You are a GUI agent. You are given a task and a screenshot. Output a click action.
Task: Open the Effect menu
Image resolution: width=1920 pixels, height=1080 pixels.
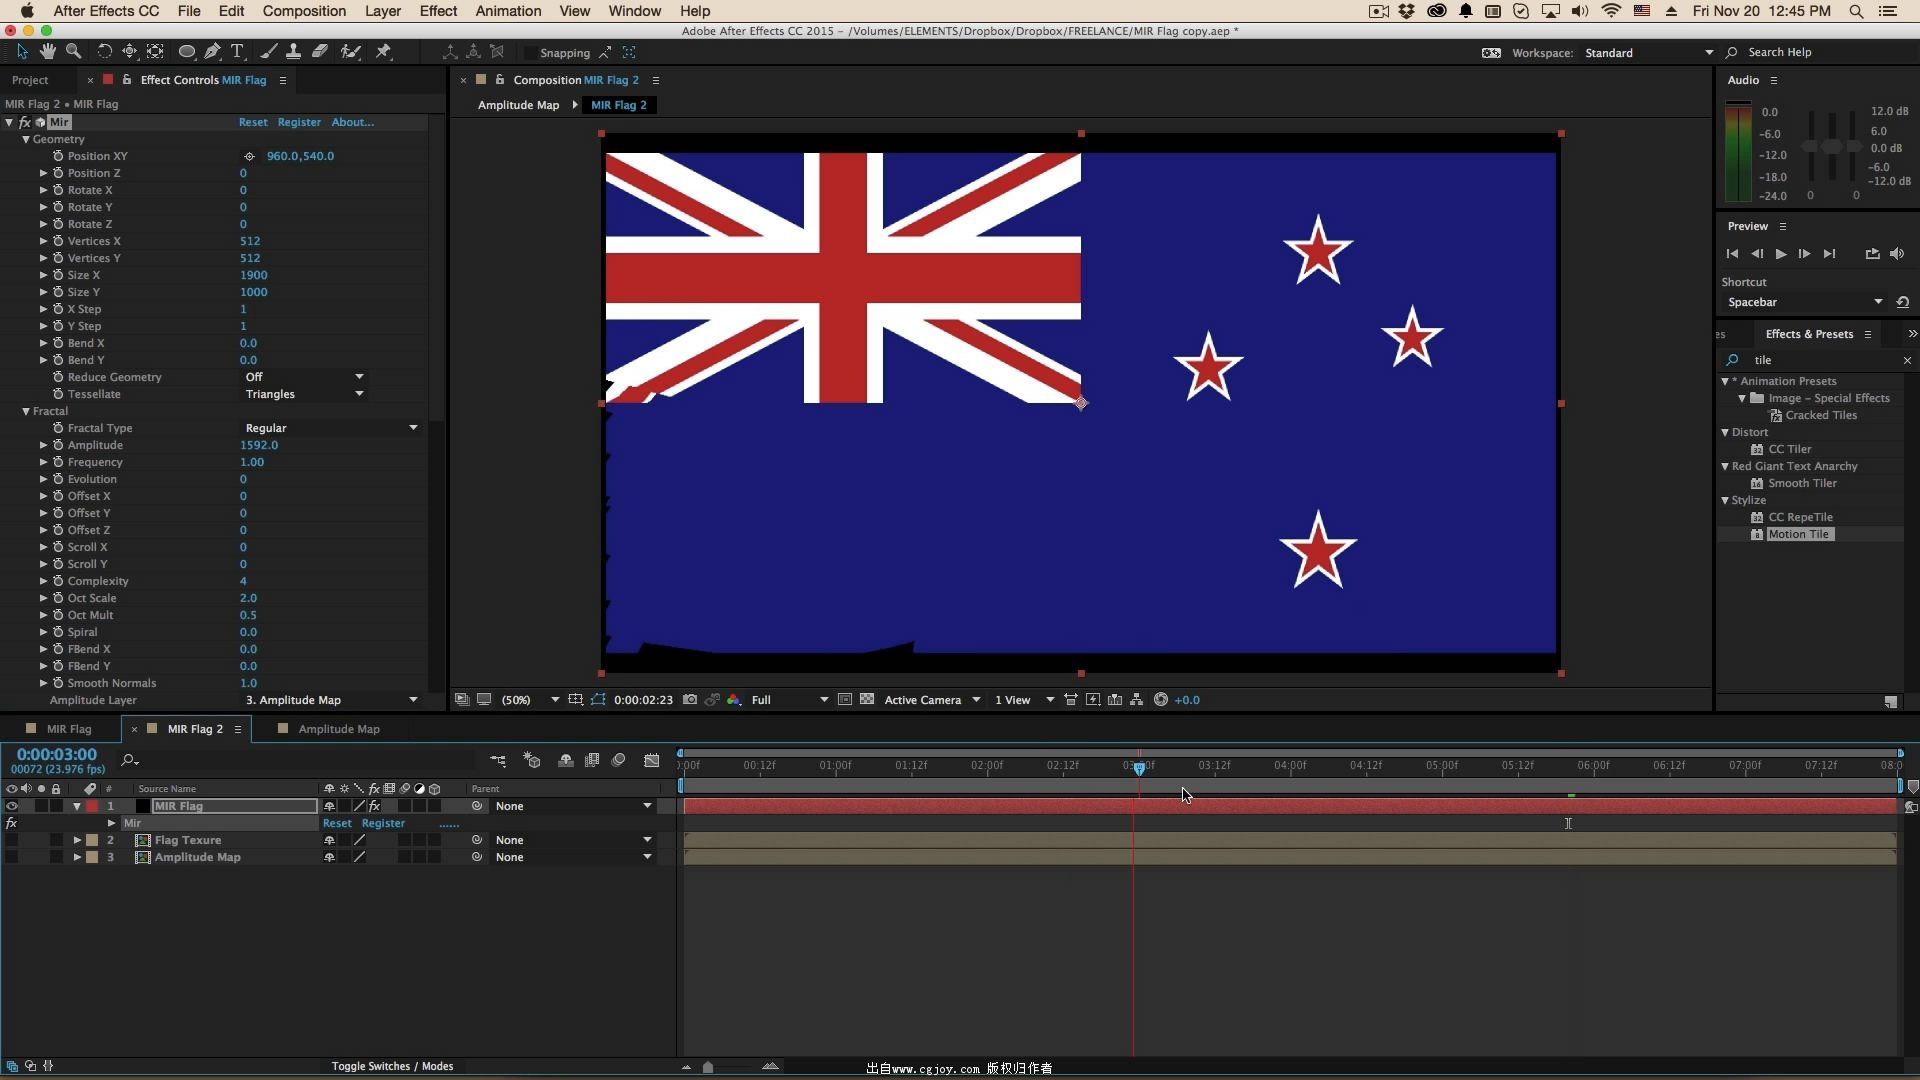438,11
